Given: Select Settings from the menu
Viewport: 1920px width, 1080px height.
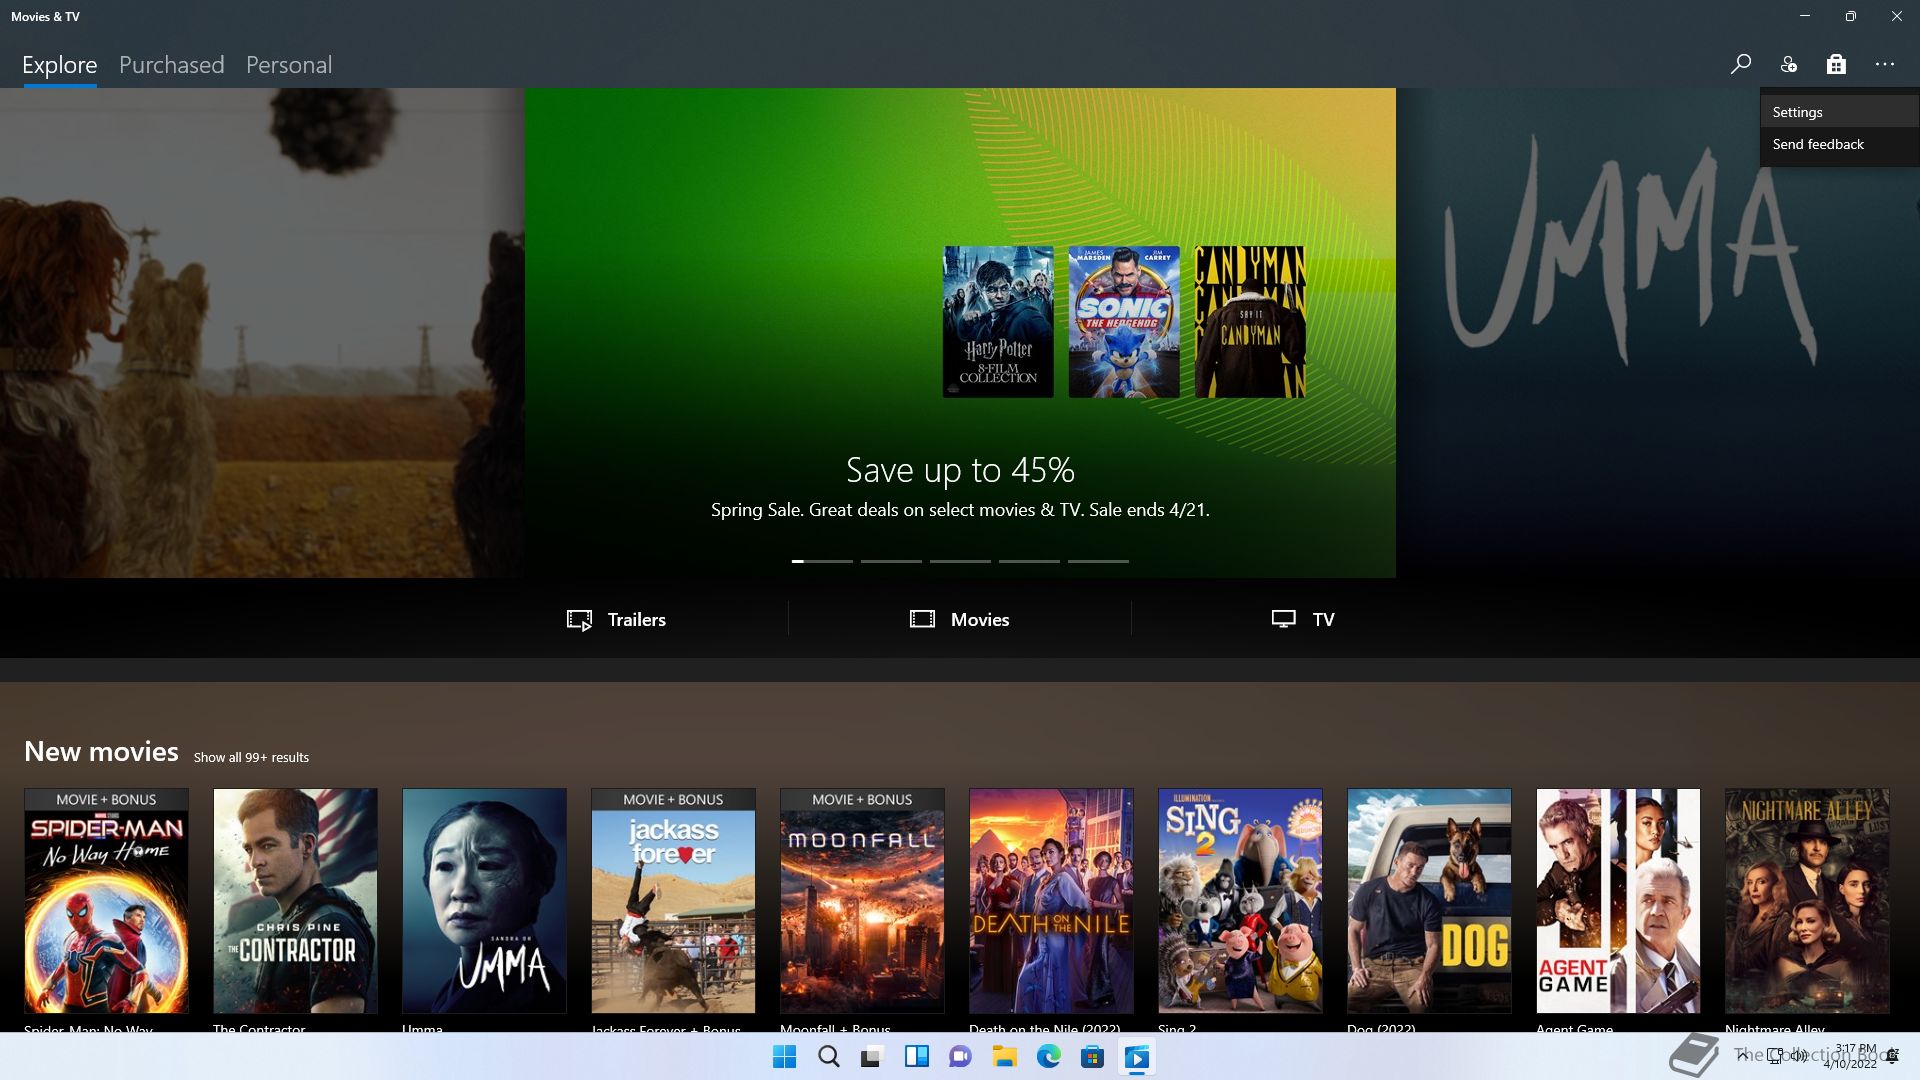Looking at the screenshot, I should (1839, 112).
